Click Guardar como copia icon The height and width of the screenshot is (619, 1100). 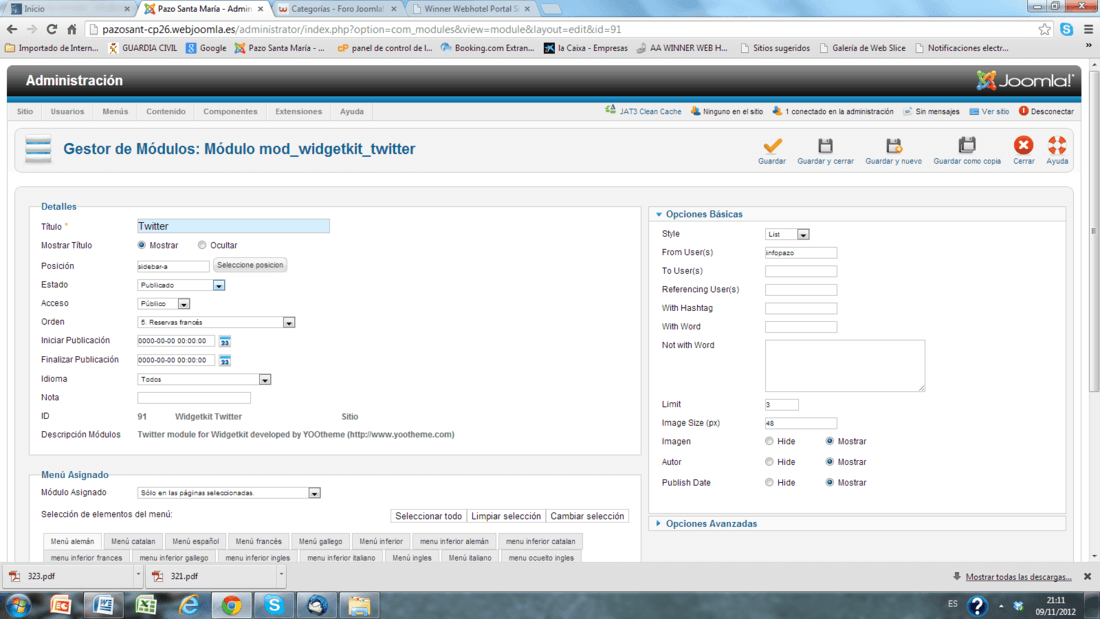(x=967, y=146)
